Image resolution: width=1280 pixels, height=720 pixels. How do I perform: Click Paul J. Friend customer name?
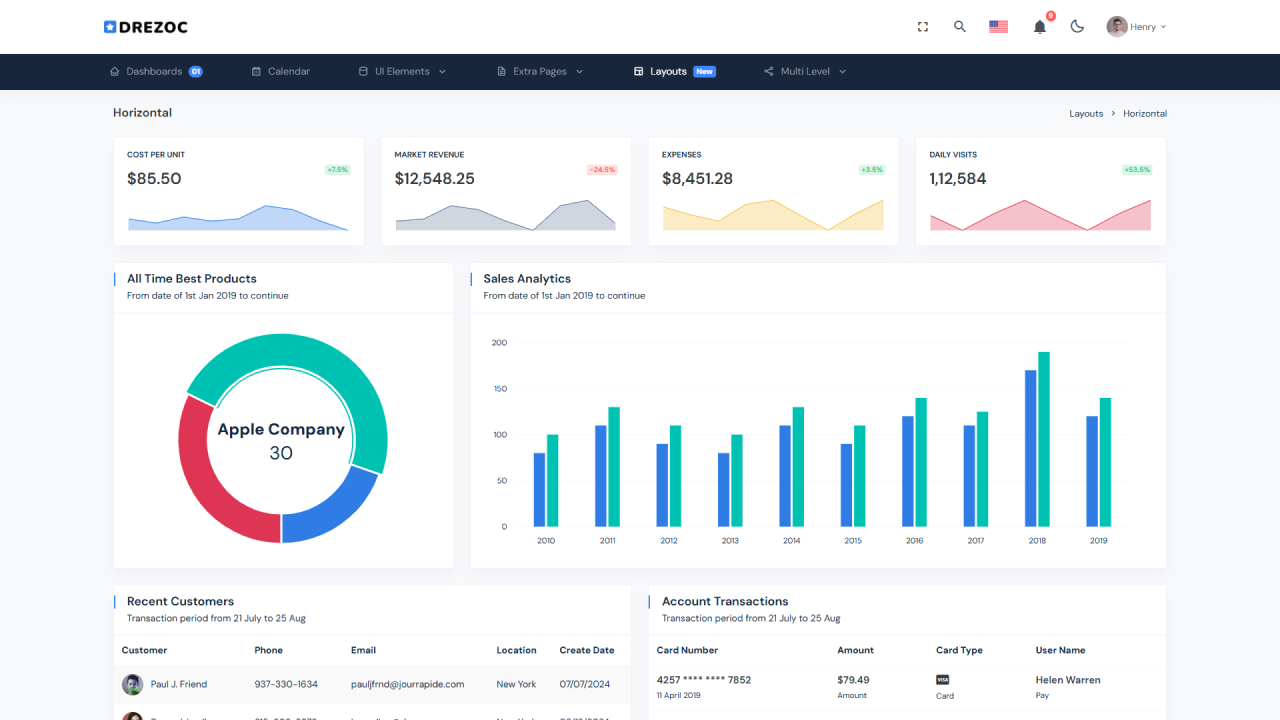[x=179, y=684]
